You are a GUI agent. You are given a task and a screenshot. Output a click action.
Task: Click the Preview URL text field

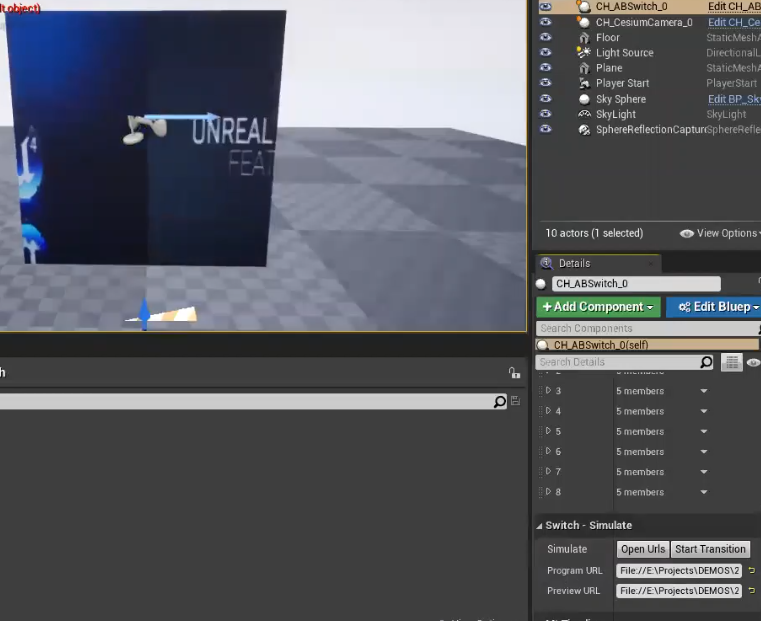point(679,590)
